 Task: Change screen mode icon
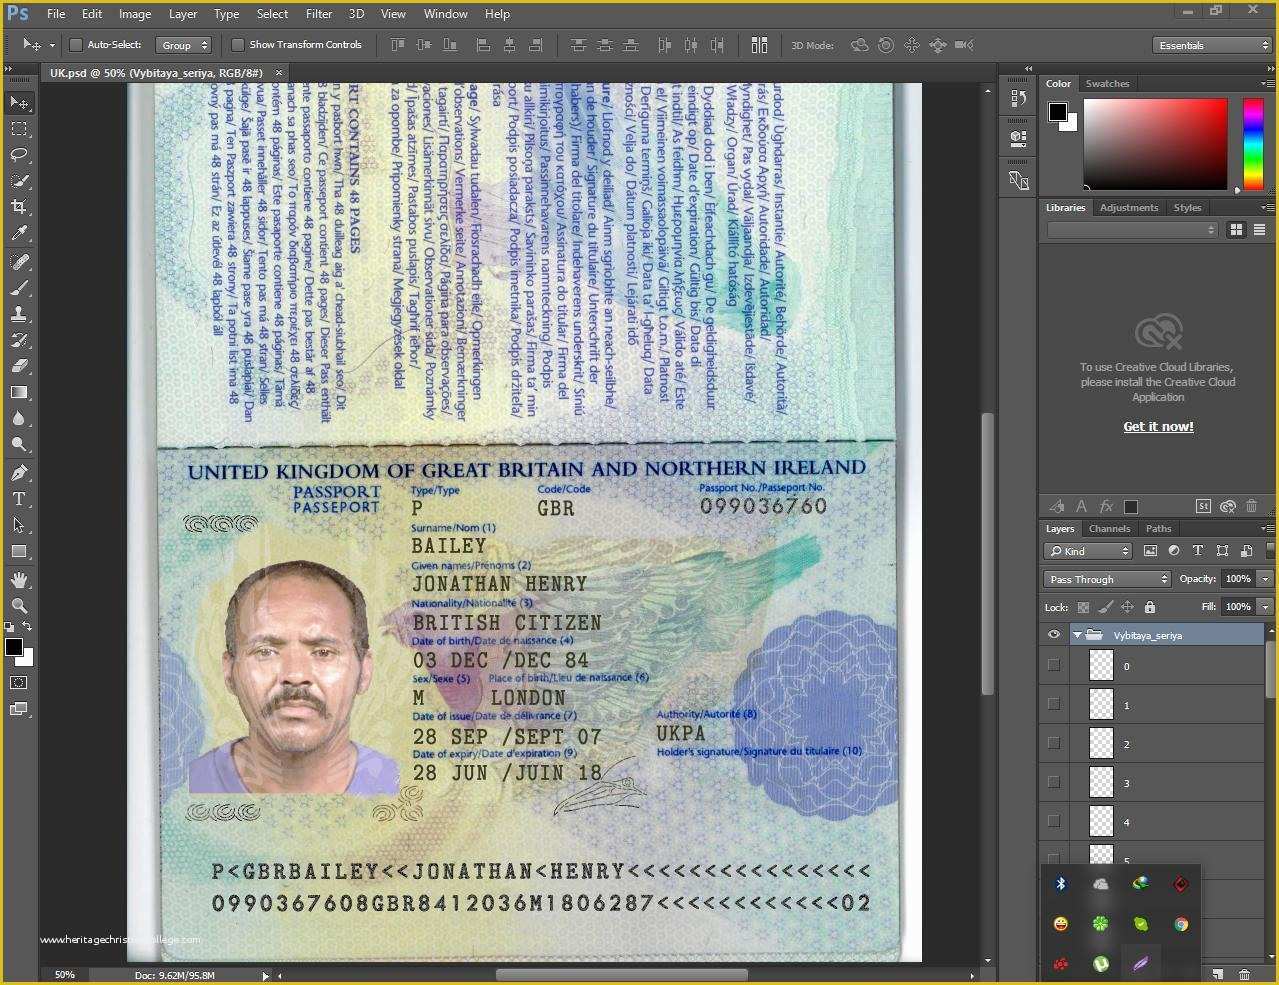point(19,709)
